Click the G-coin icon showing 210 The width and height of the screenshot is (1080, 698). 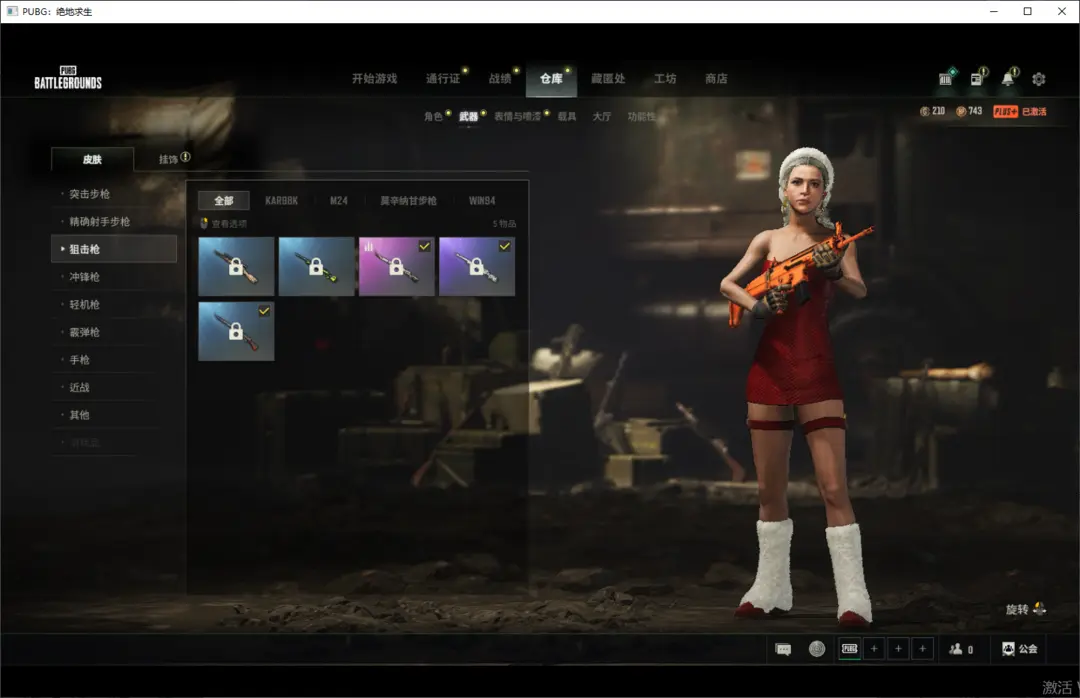(924, 112)
